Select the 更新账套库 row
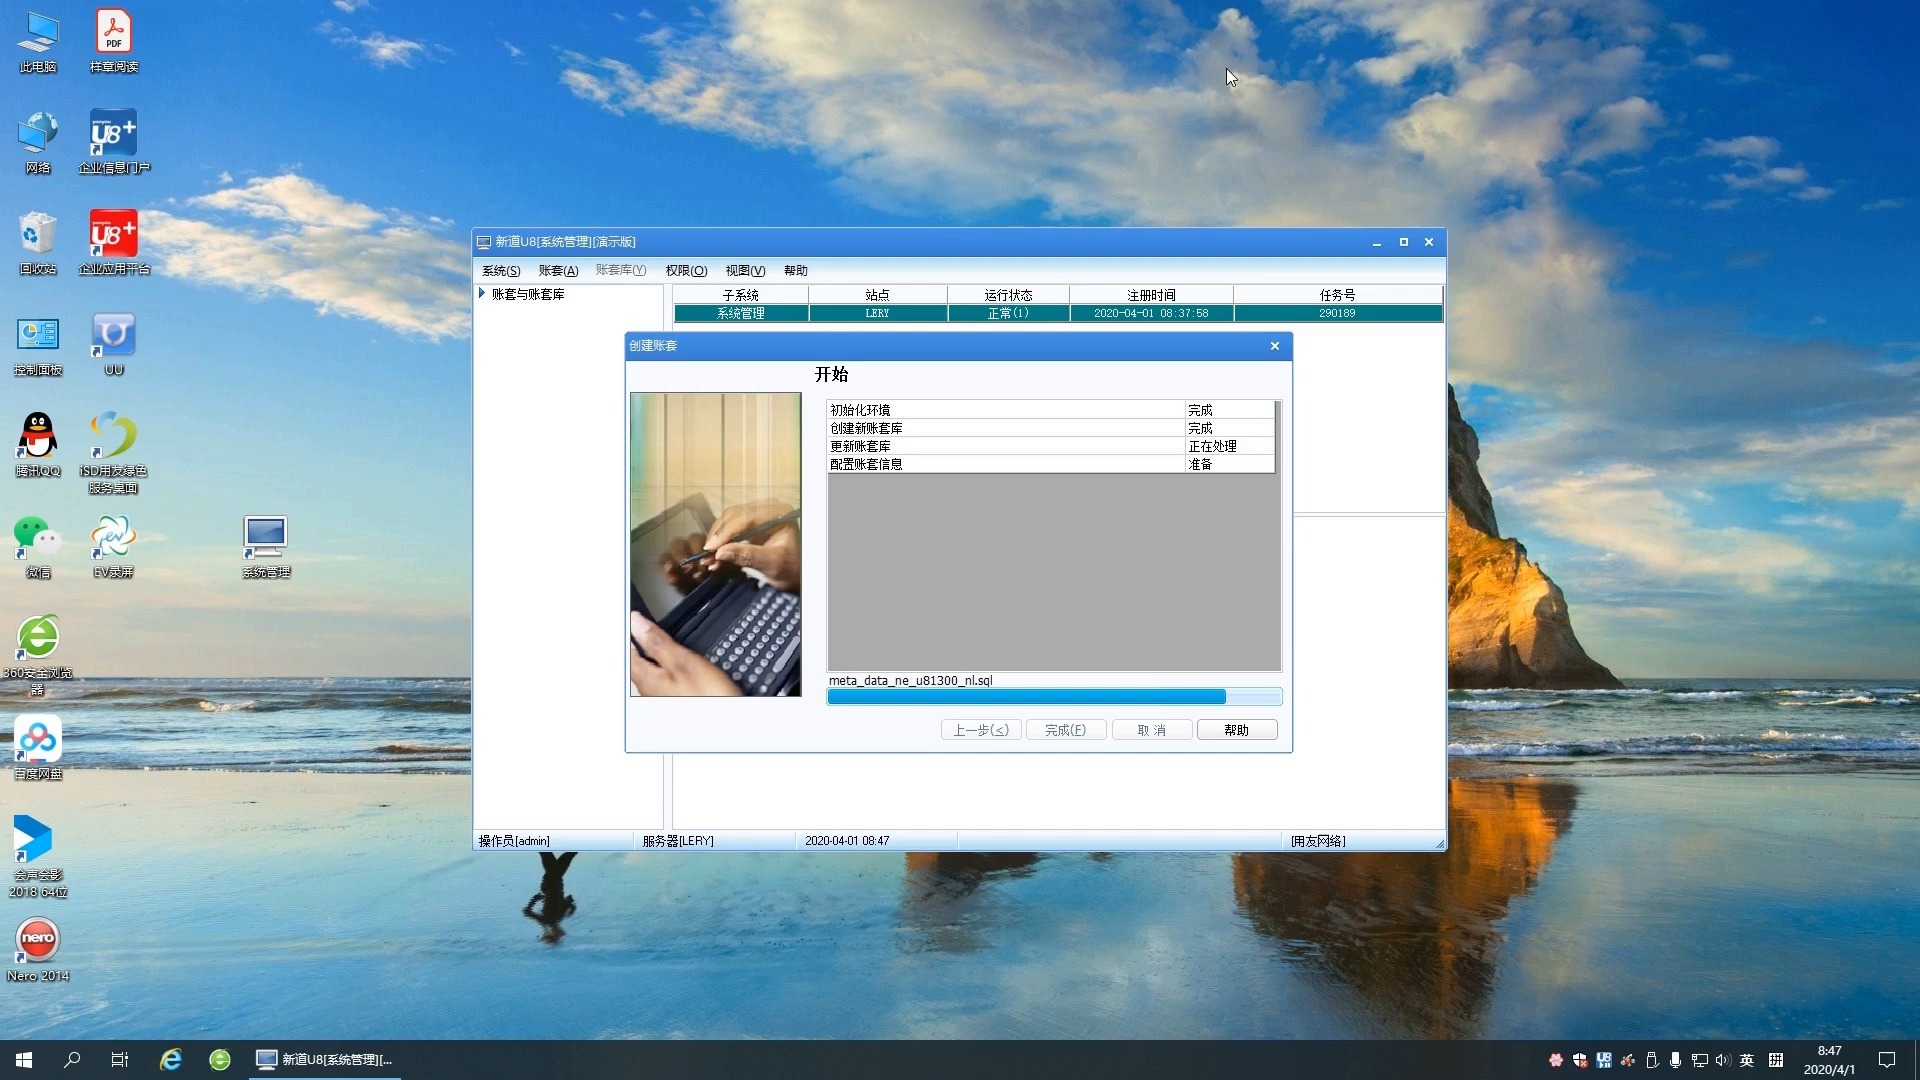 [x=1051, y=446]
